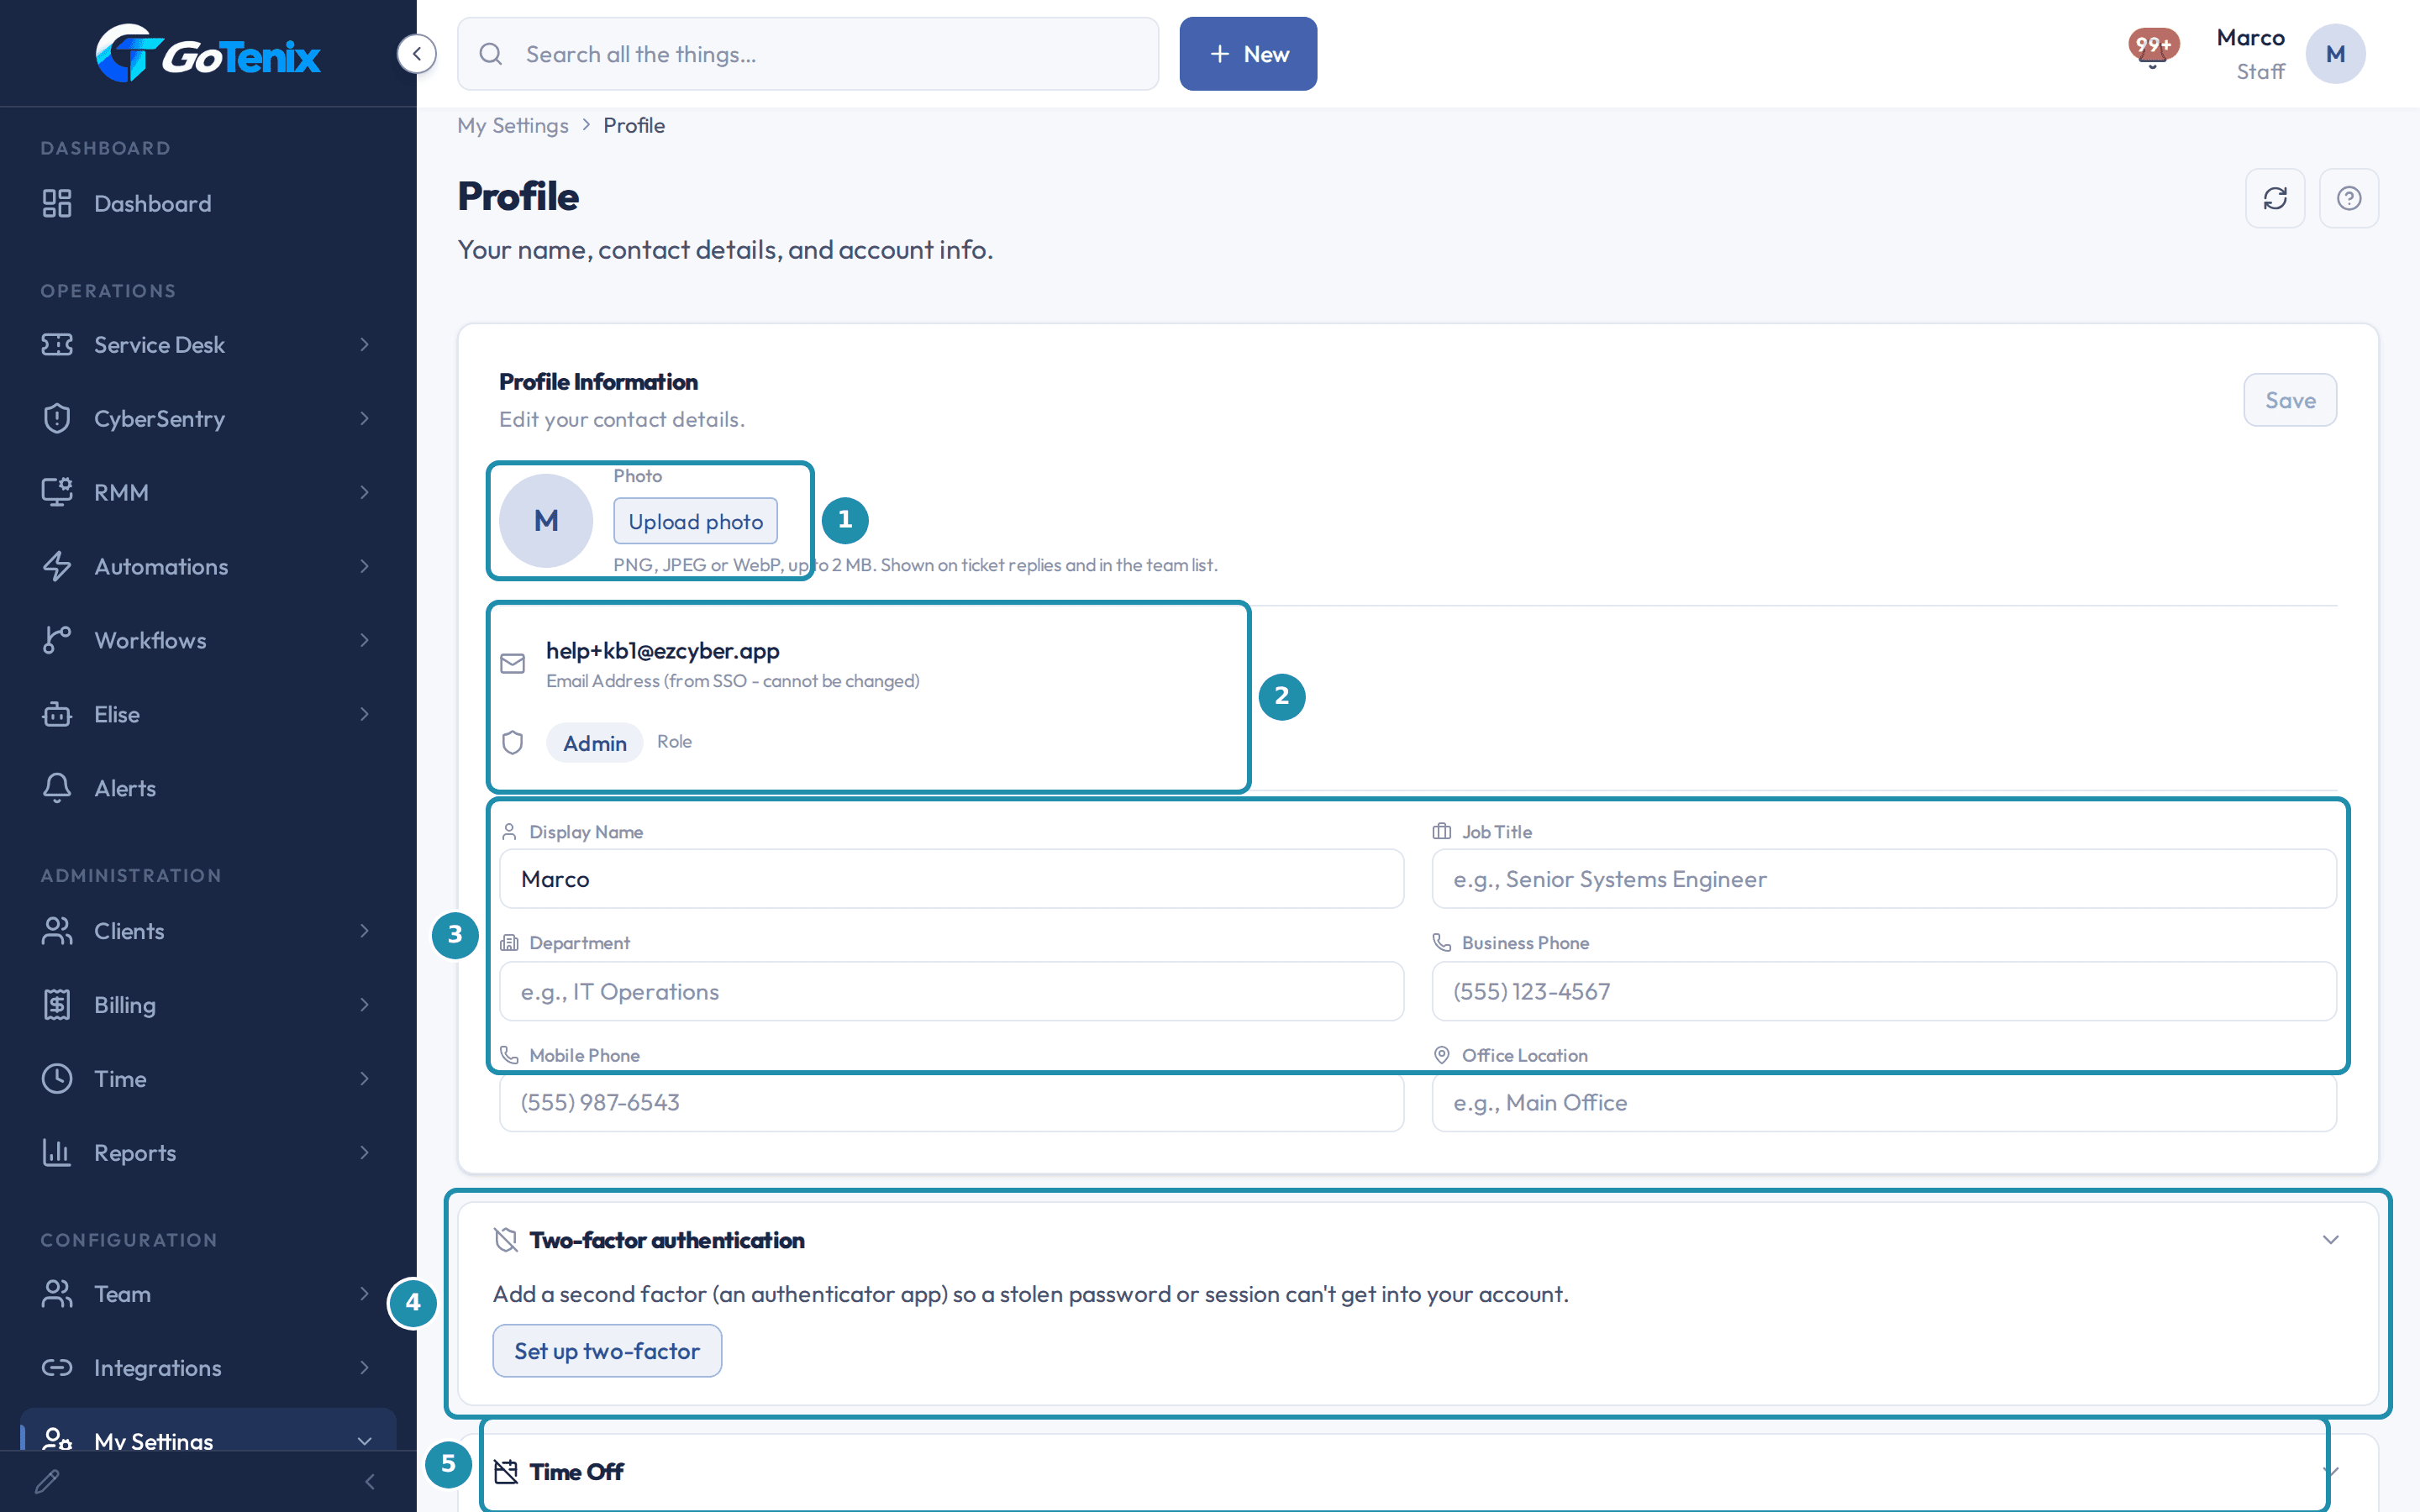Click the Reports bar chart icon

click(x=57, y=1153)
